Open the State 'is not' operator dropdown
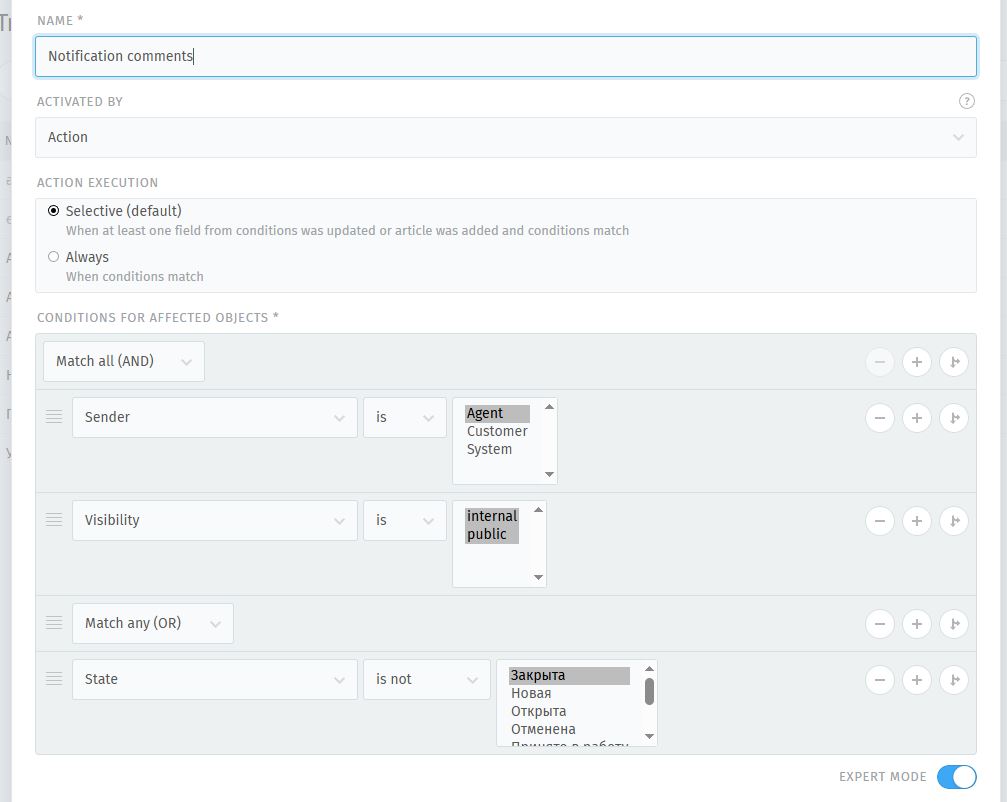The height and width of the screenshot is (802, 1007). pos(424,679)
